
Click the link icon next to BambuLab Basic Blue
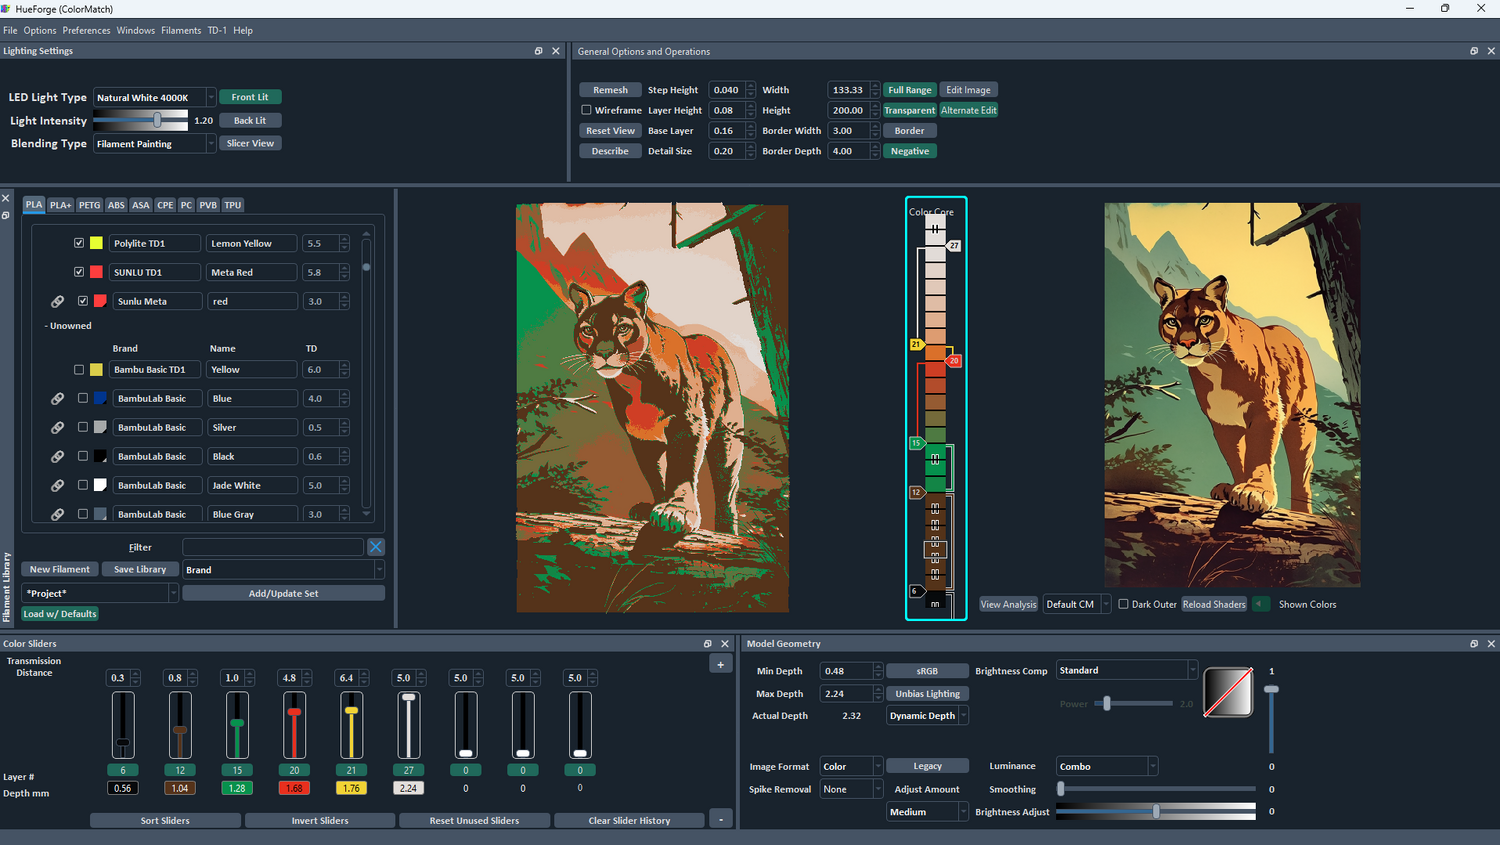[58, 398]
